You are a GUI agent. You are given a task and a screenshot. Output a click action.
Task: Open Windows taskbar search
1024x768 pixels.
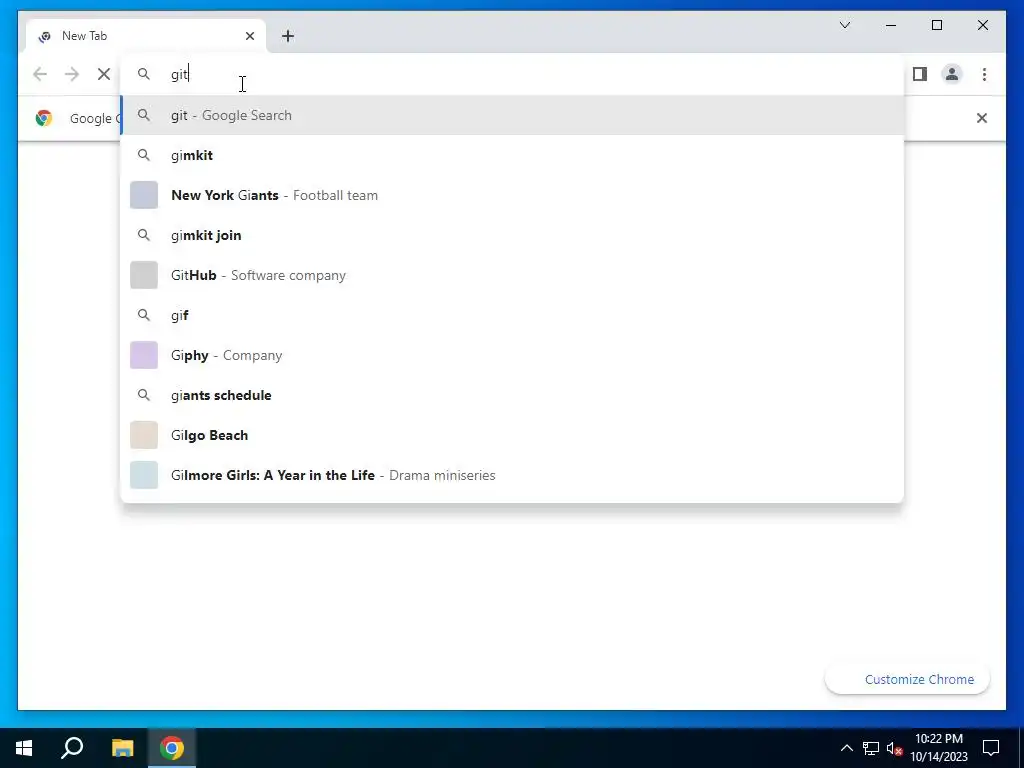pos(72,748)
